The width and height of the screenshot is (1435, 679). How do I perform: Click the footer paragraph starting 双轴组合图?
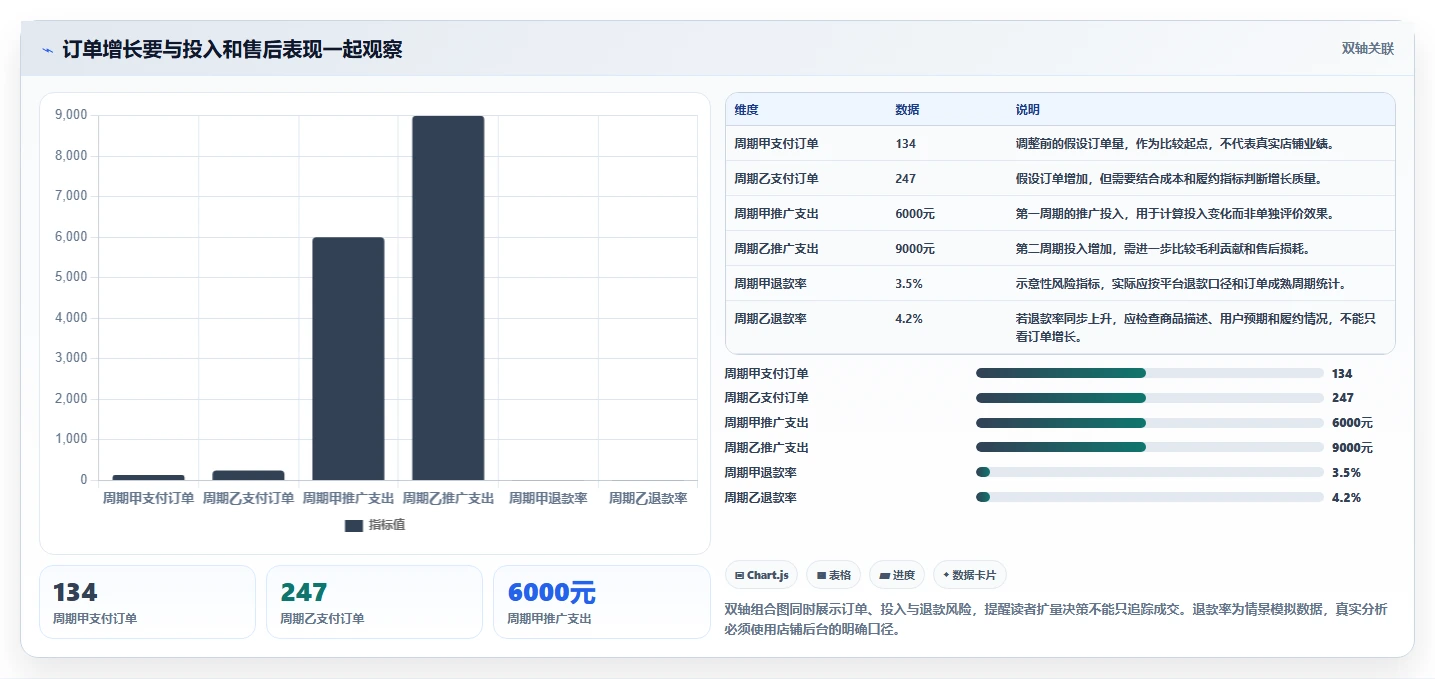click(1055, 620)
